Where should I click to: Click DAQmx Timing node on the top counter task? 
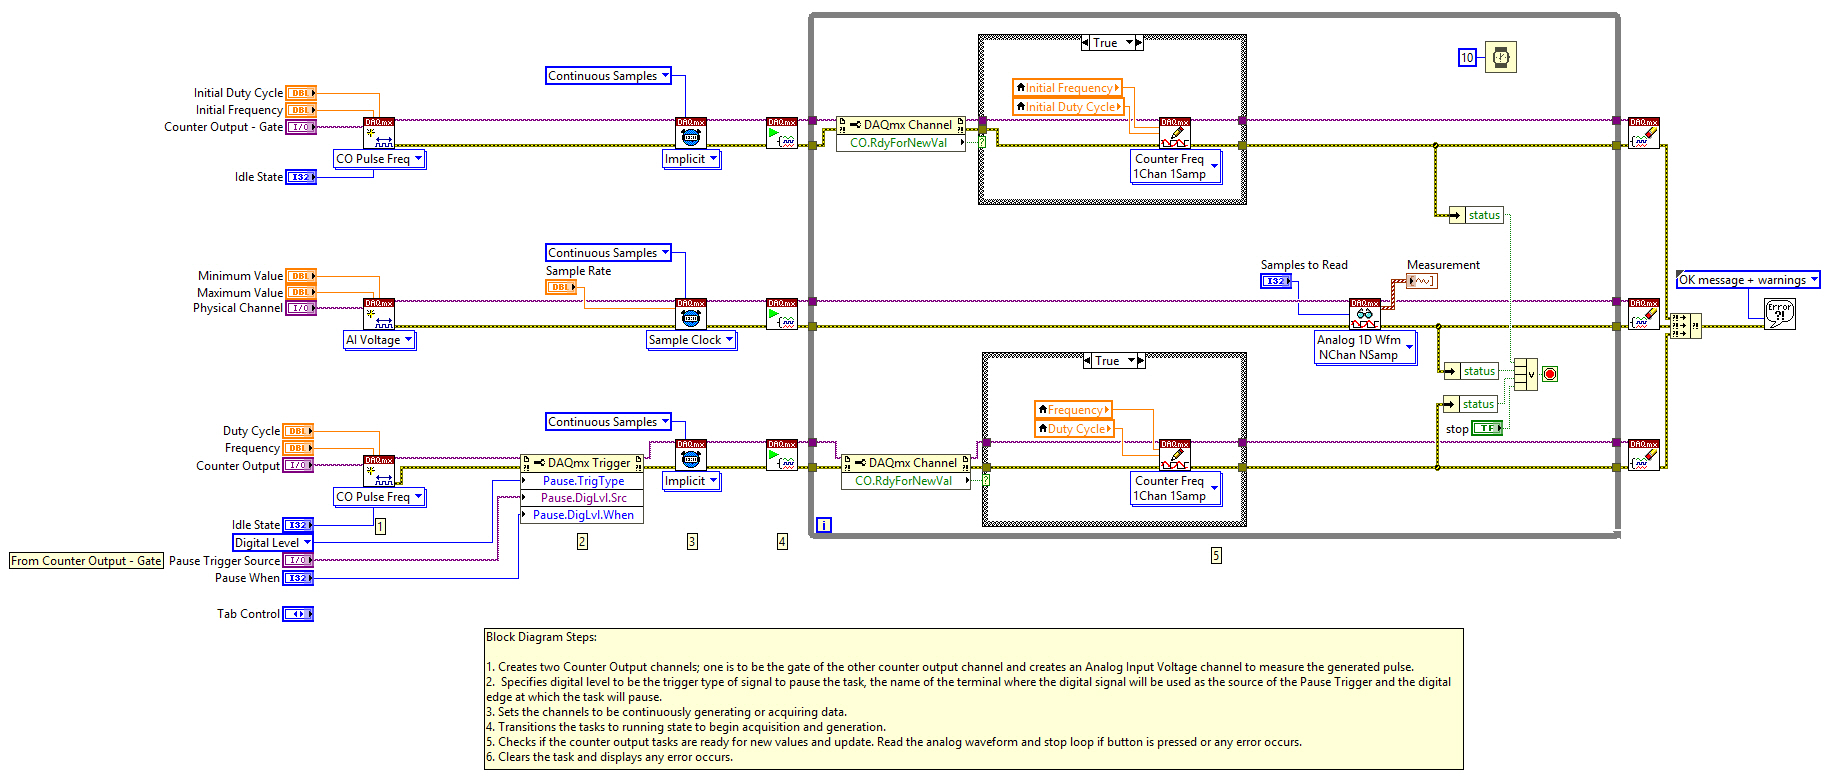(x=691, y=133)
